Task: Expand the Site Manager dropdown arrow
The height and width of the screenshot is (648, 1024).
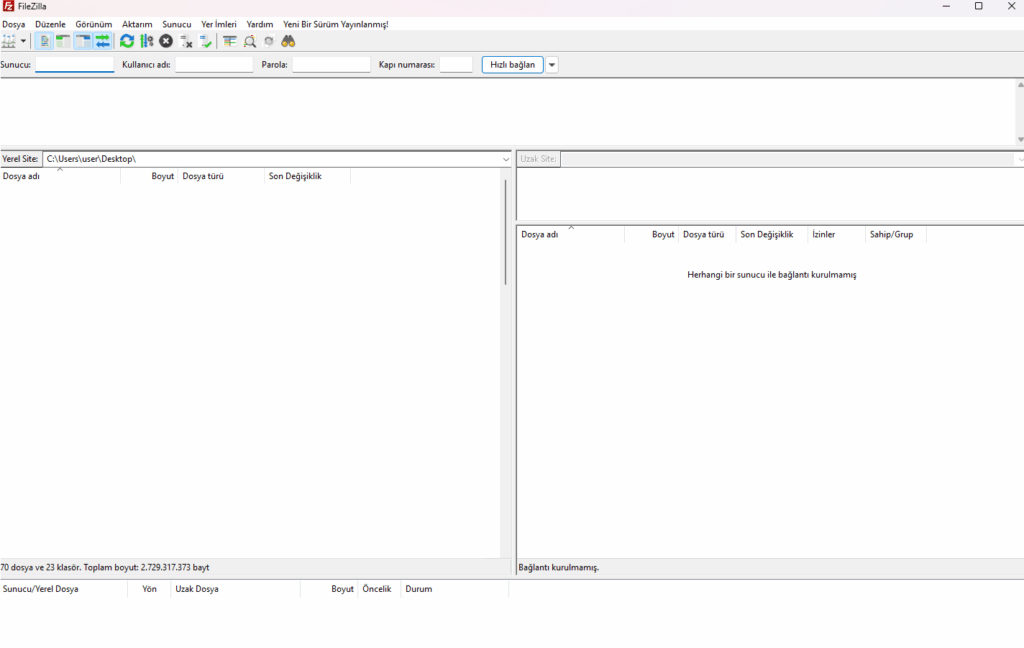Action: coord(24,42)
